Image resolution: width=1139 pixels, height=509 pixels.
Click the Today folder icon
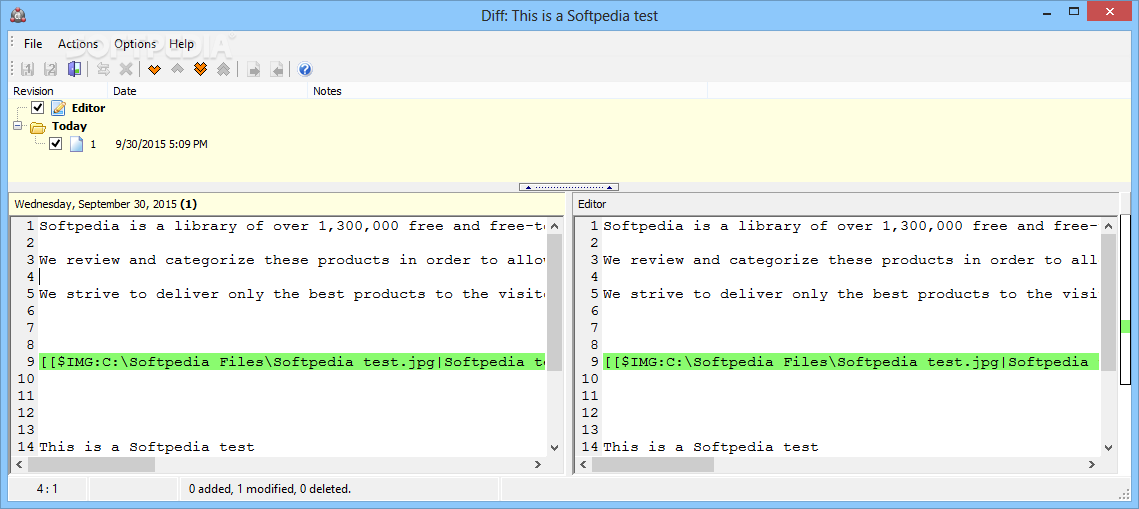click(38, 126)
